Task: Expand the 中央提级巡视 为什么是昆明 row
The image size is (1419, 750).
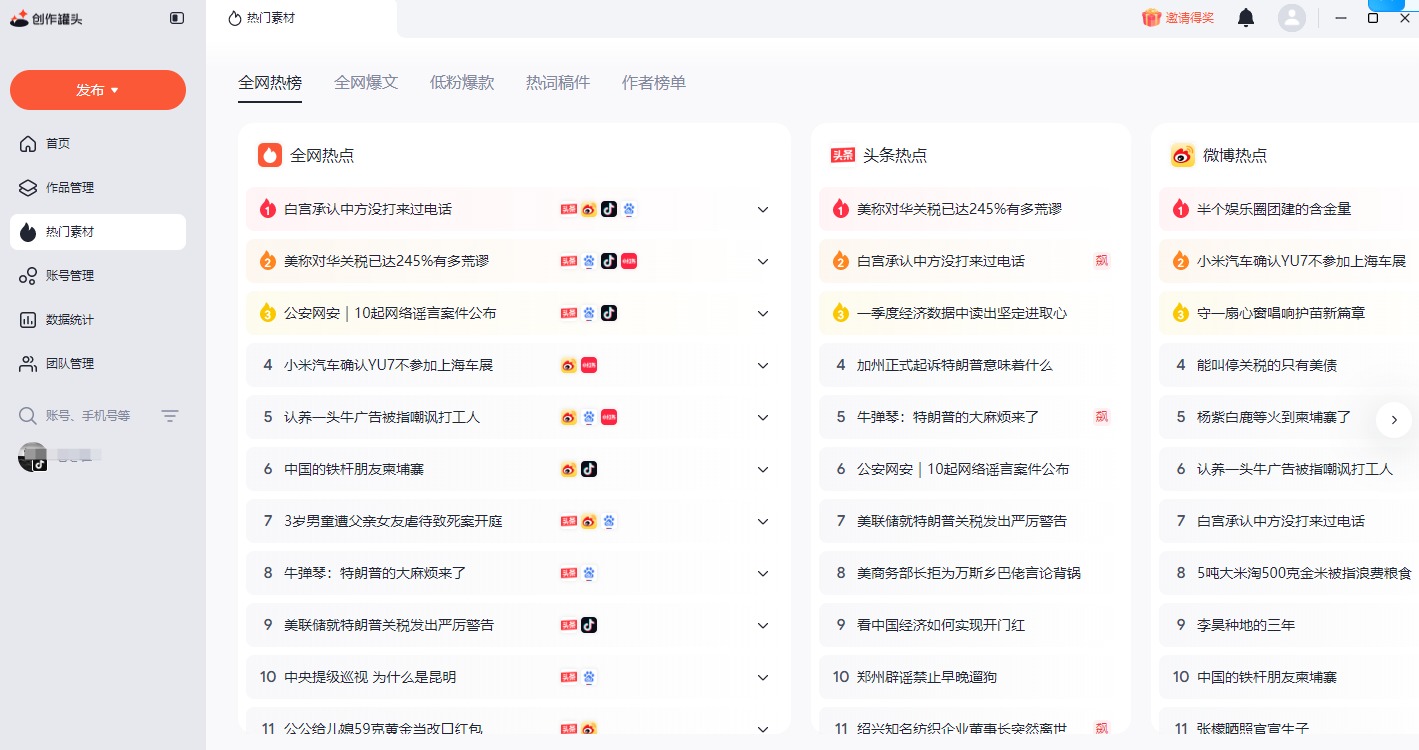Action: [763, 678]
